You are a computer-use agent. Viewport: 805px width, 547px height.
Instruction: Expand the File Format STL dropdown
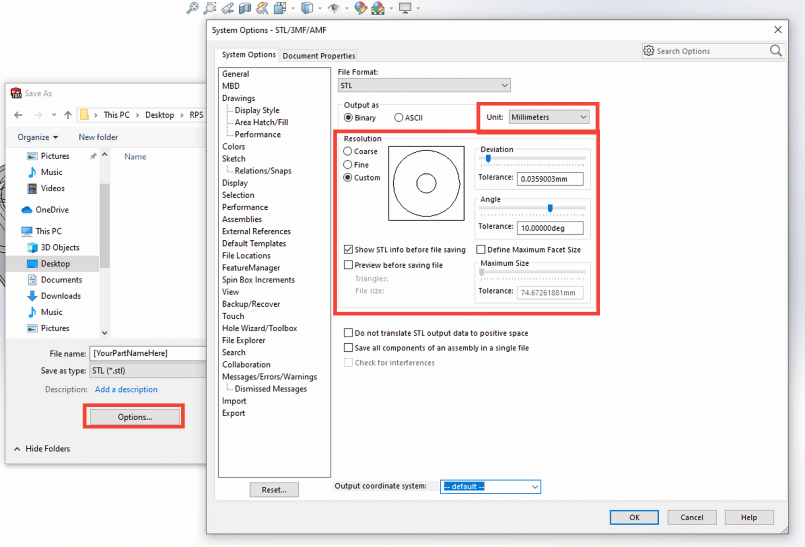coord(424,86)
